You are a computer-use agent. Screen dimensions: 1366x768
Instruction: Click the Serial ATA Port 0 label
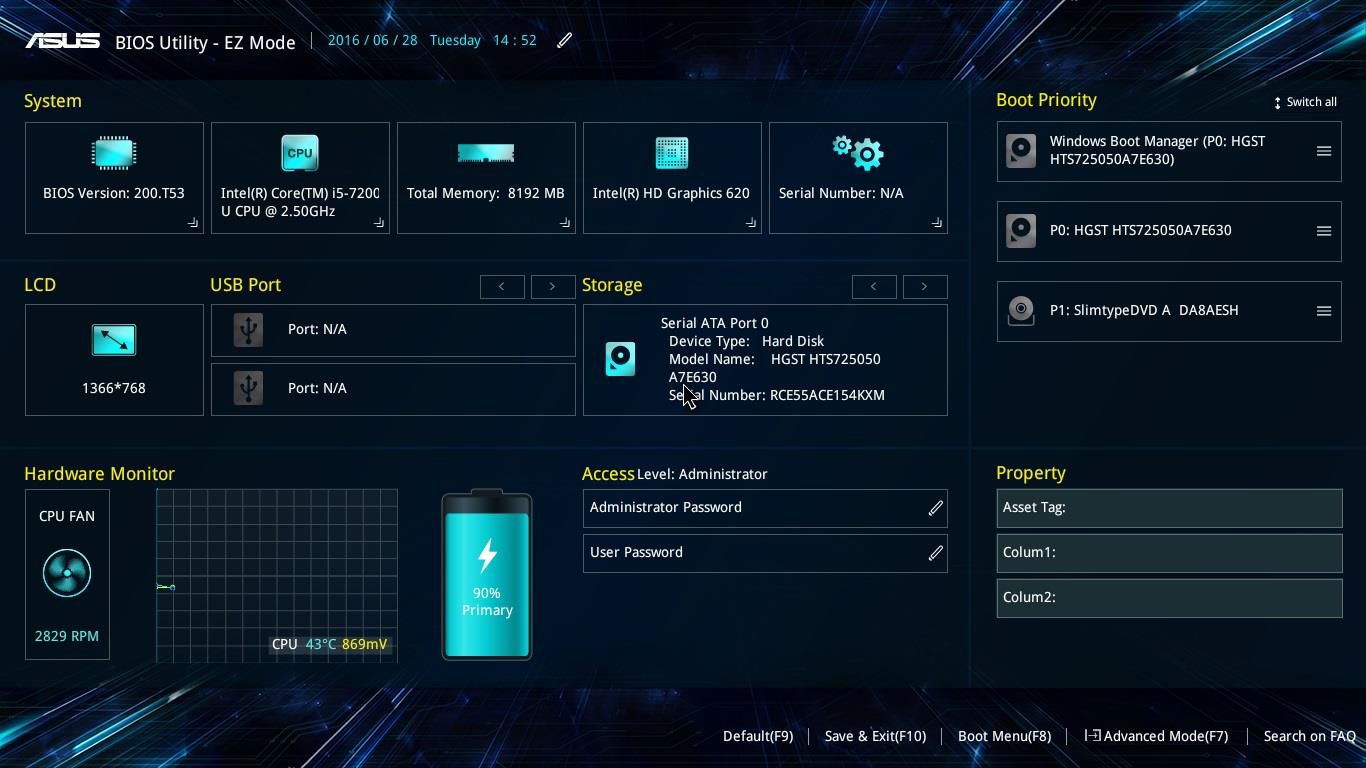tap(715, 323)
